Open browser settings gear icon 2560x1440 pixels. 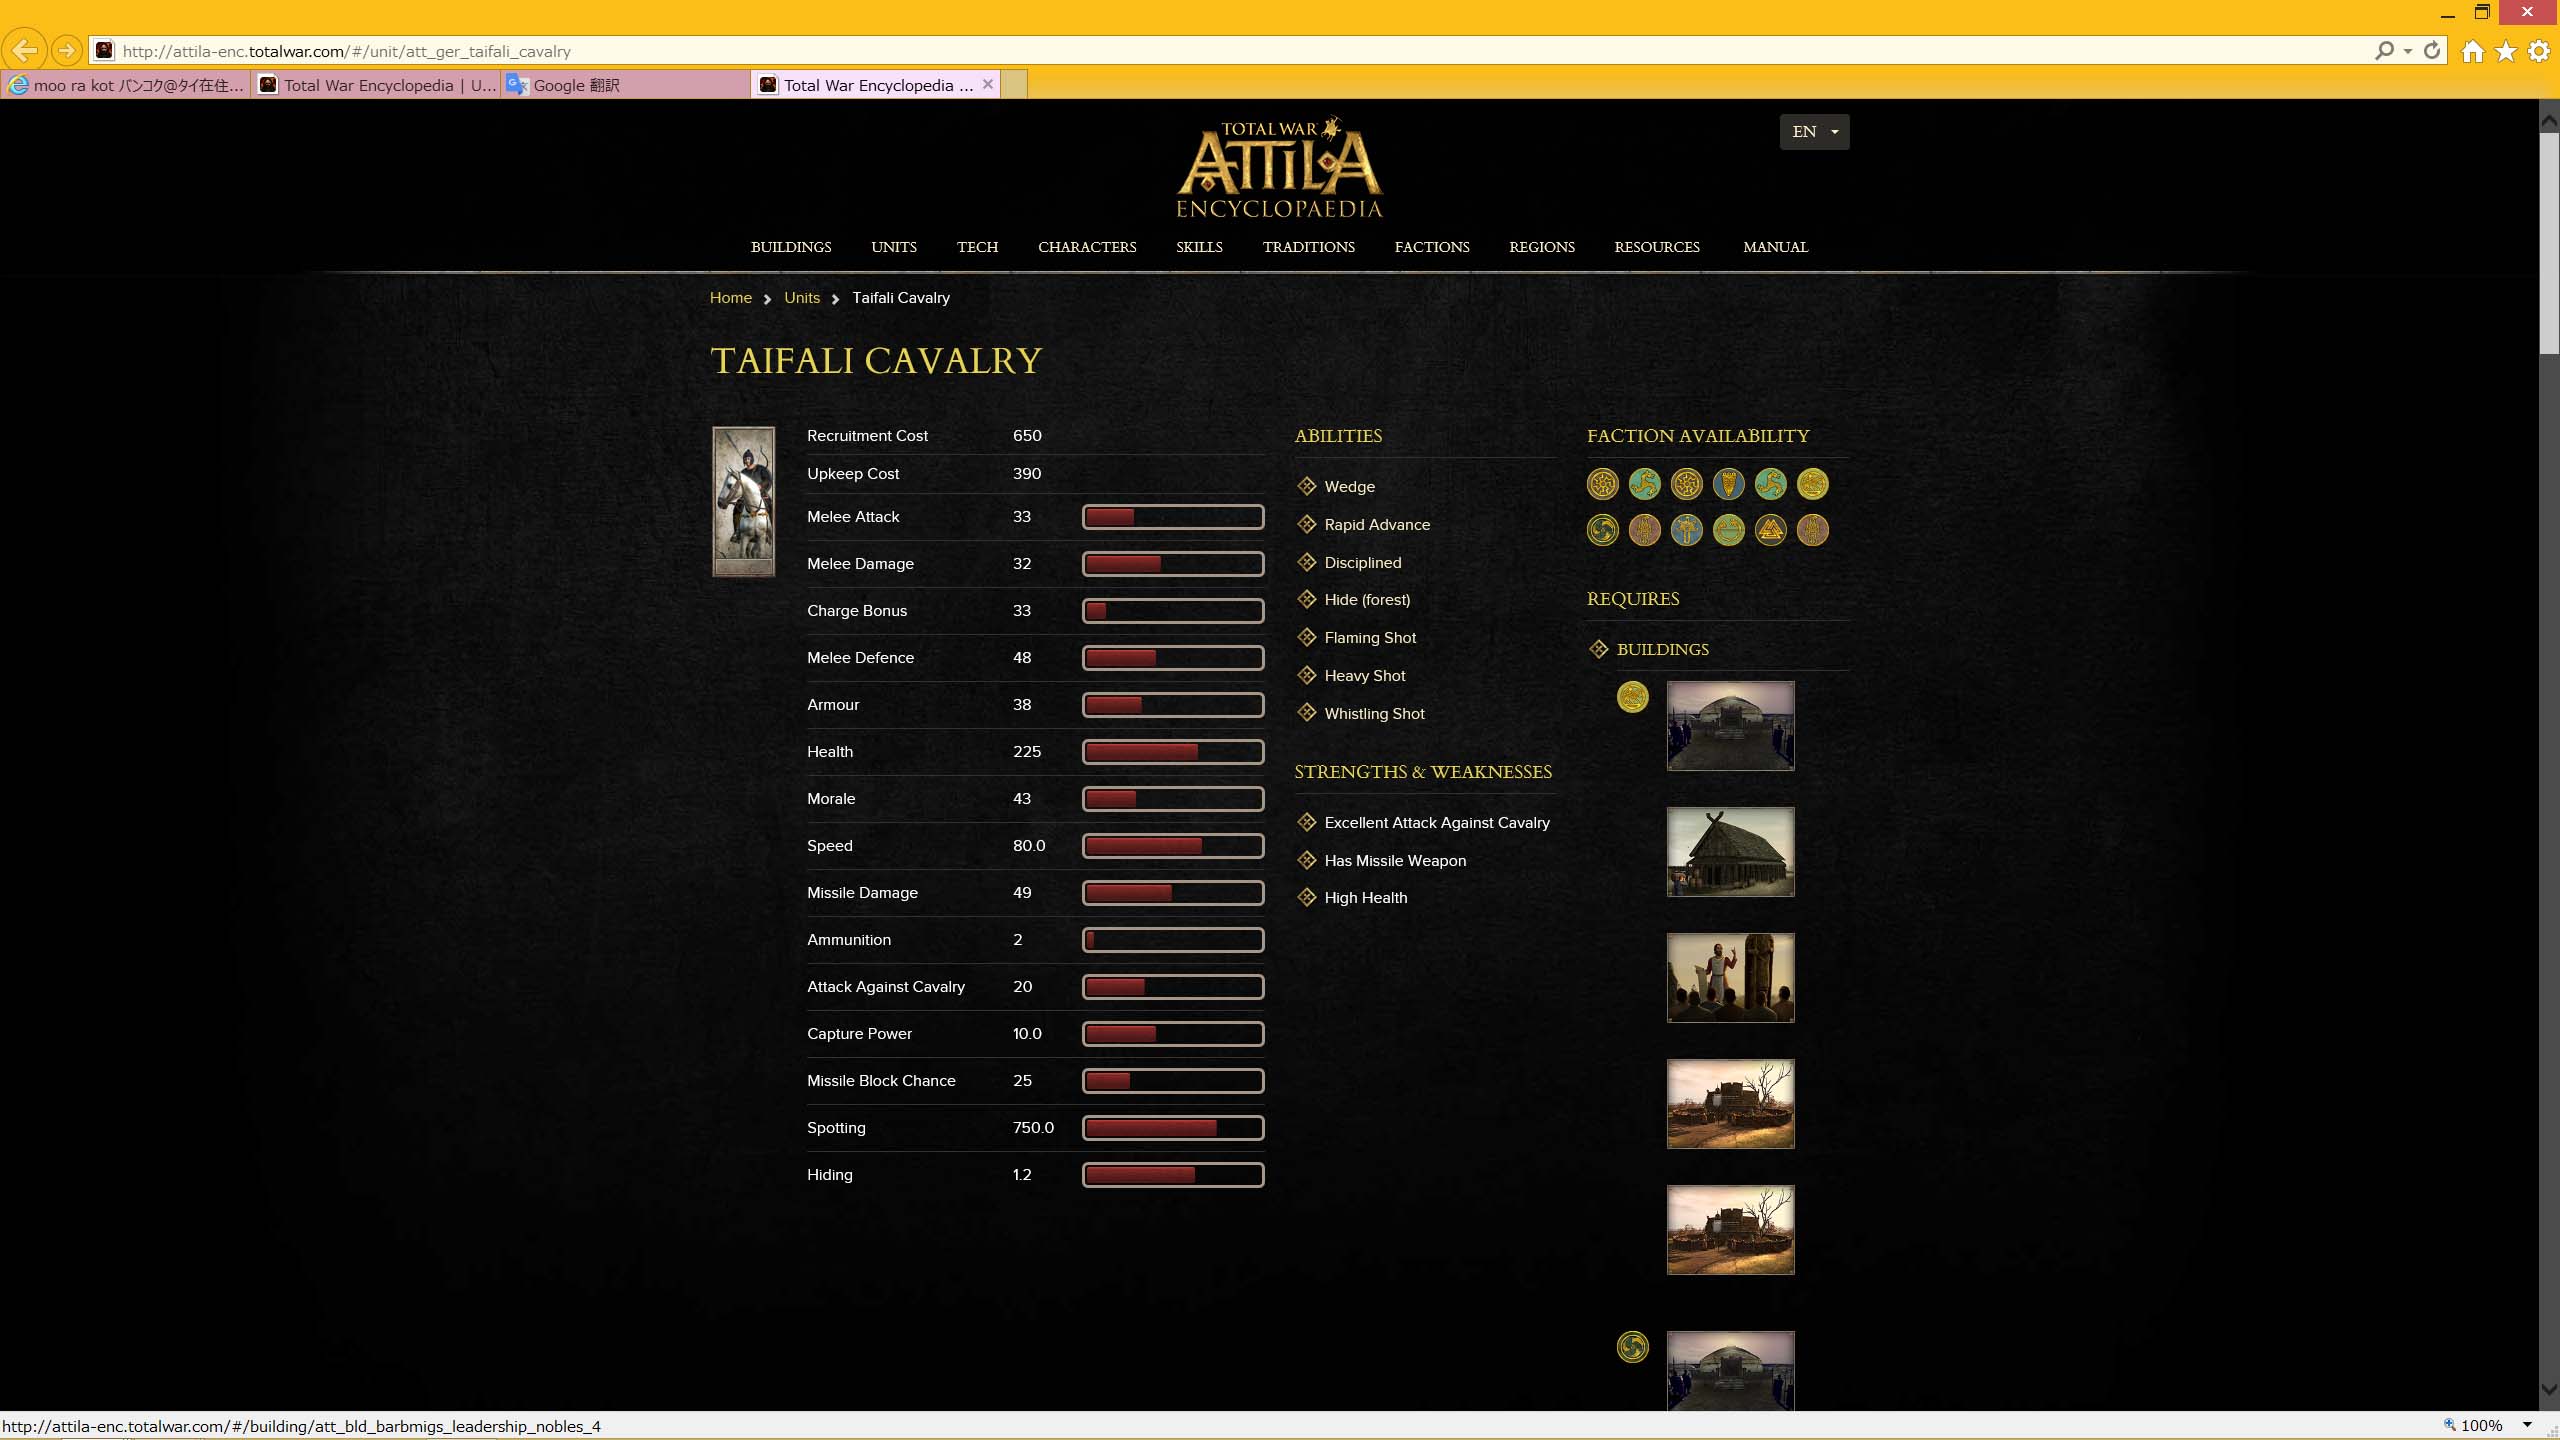coord(2539,51)
